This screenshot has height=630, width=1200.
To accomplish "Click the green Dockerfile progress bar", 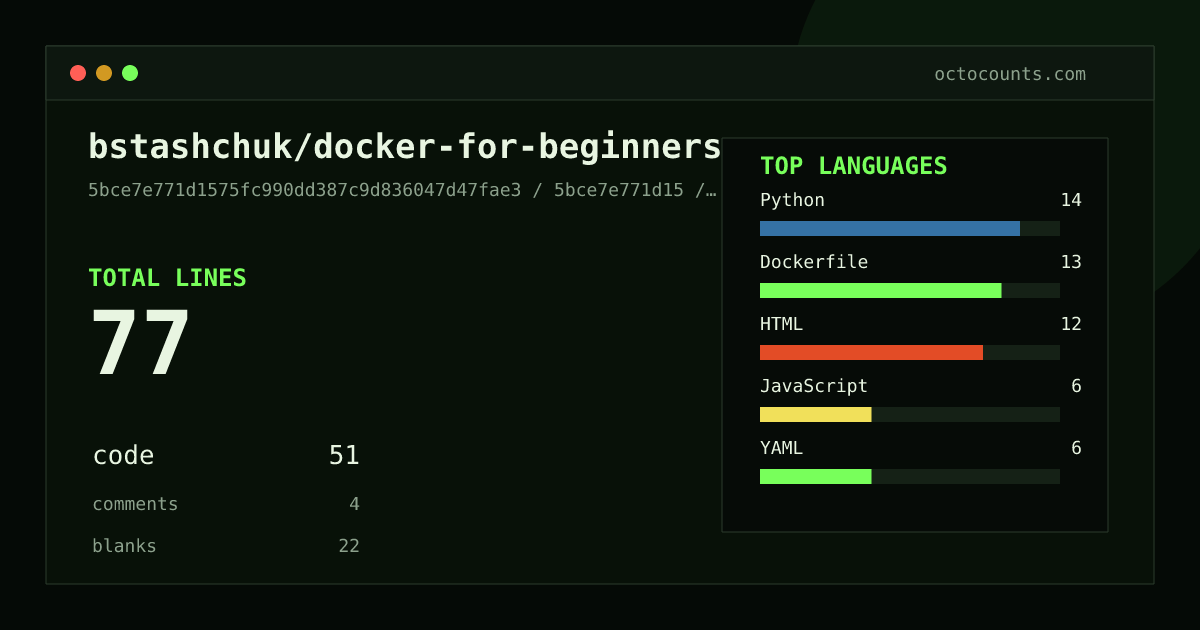I will 880,290.
